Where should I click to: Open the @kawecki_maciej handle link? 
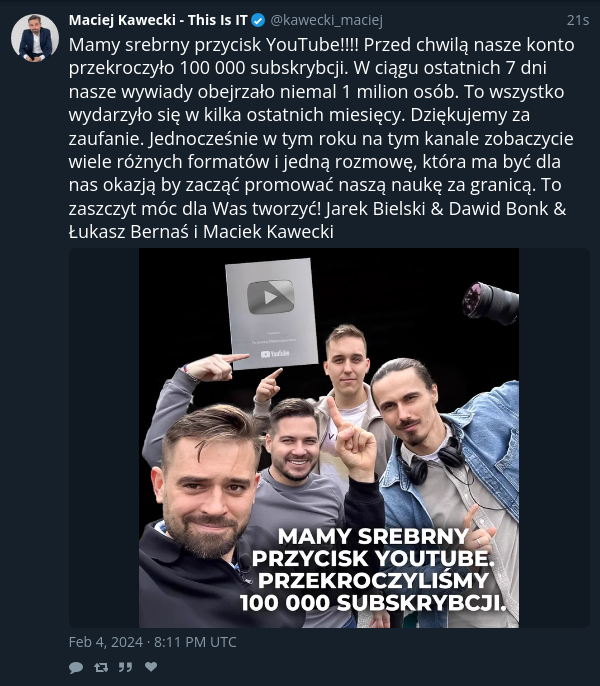point(326,20)
